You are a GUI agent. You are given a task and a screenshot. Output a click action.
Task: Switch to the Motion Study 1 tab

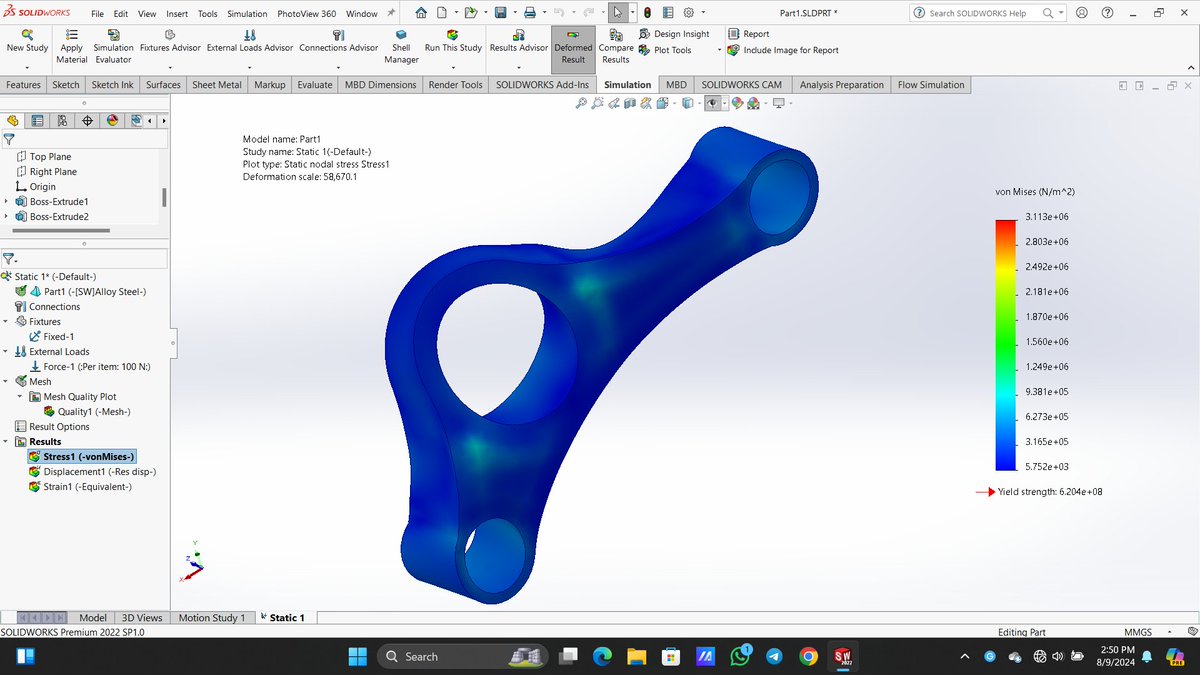pos(210,618)
